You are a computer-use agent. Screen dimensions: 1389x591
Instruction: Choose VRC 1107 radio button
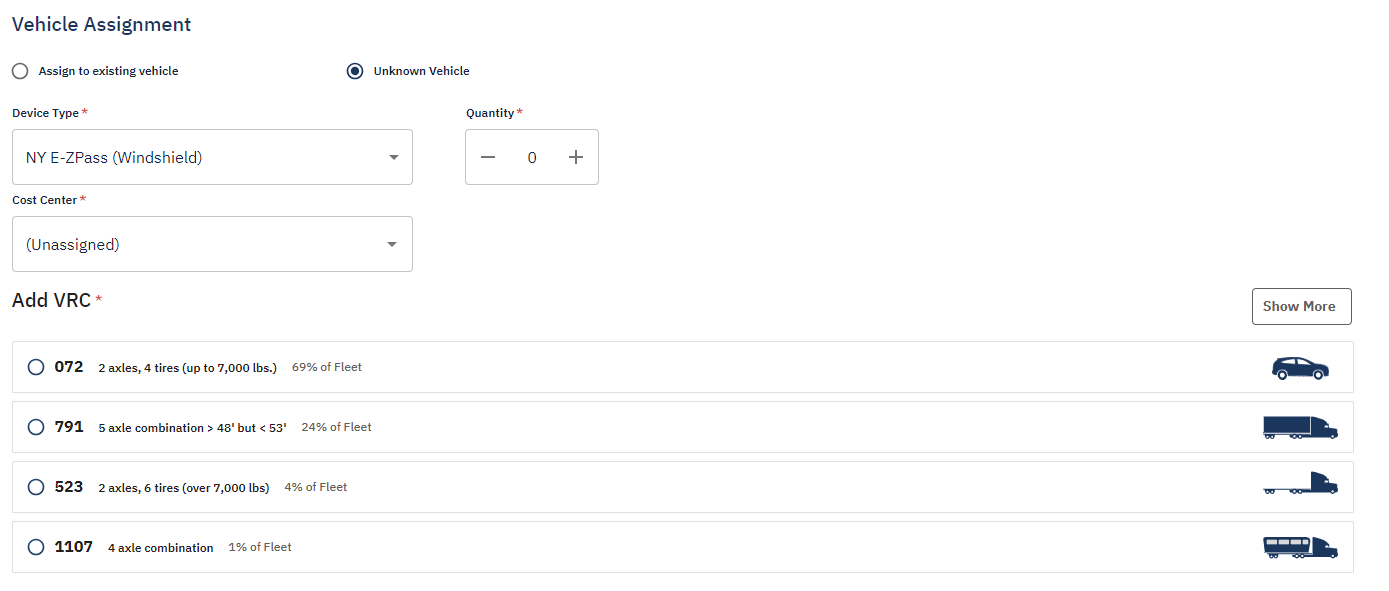click(x=36, y=547)
